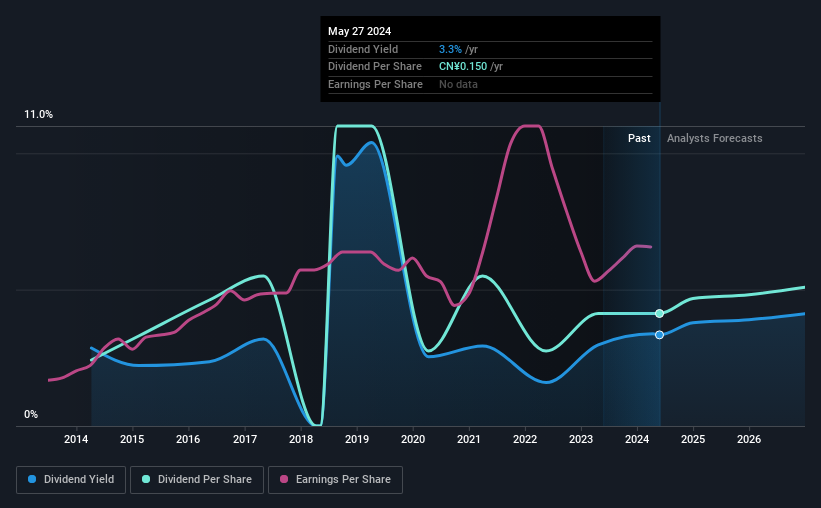Click the teal Dividend Per Share legend dot
This screenshot has height=508, width=821.
pos(146,479)
